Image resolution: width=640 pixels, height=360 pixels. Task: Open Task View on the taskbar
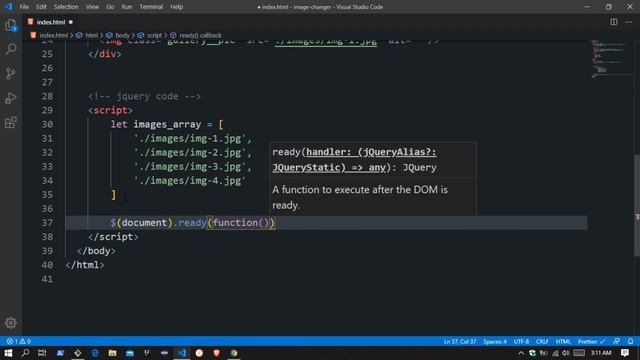coord(42,353)
